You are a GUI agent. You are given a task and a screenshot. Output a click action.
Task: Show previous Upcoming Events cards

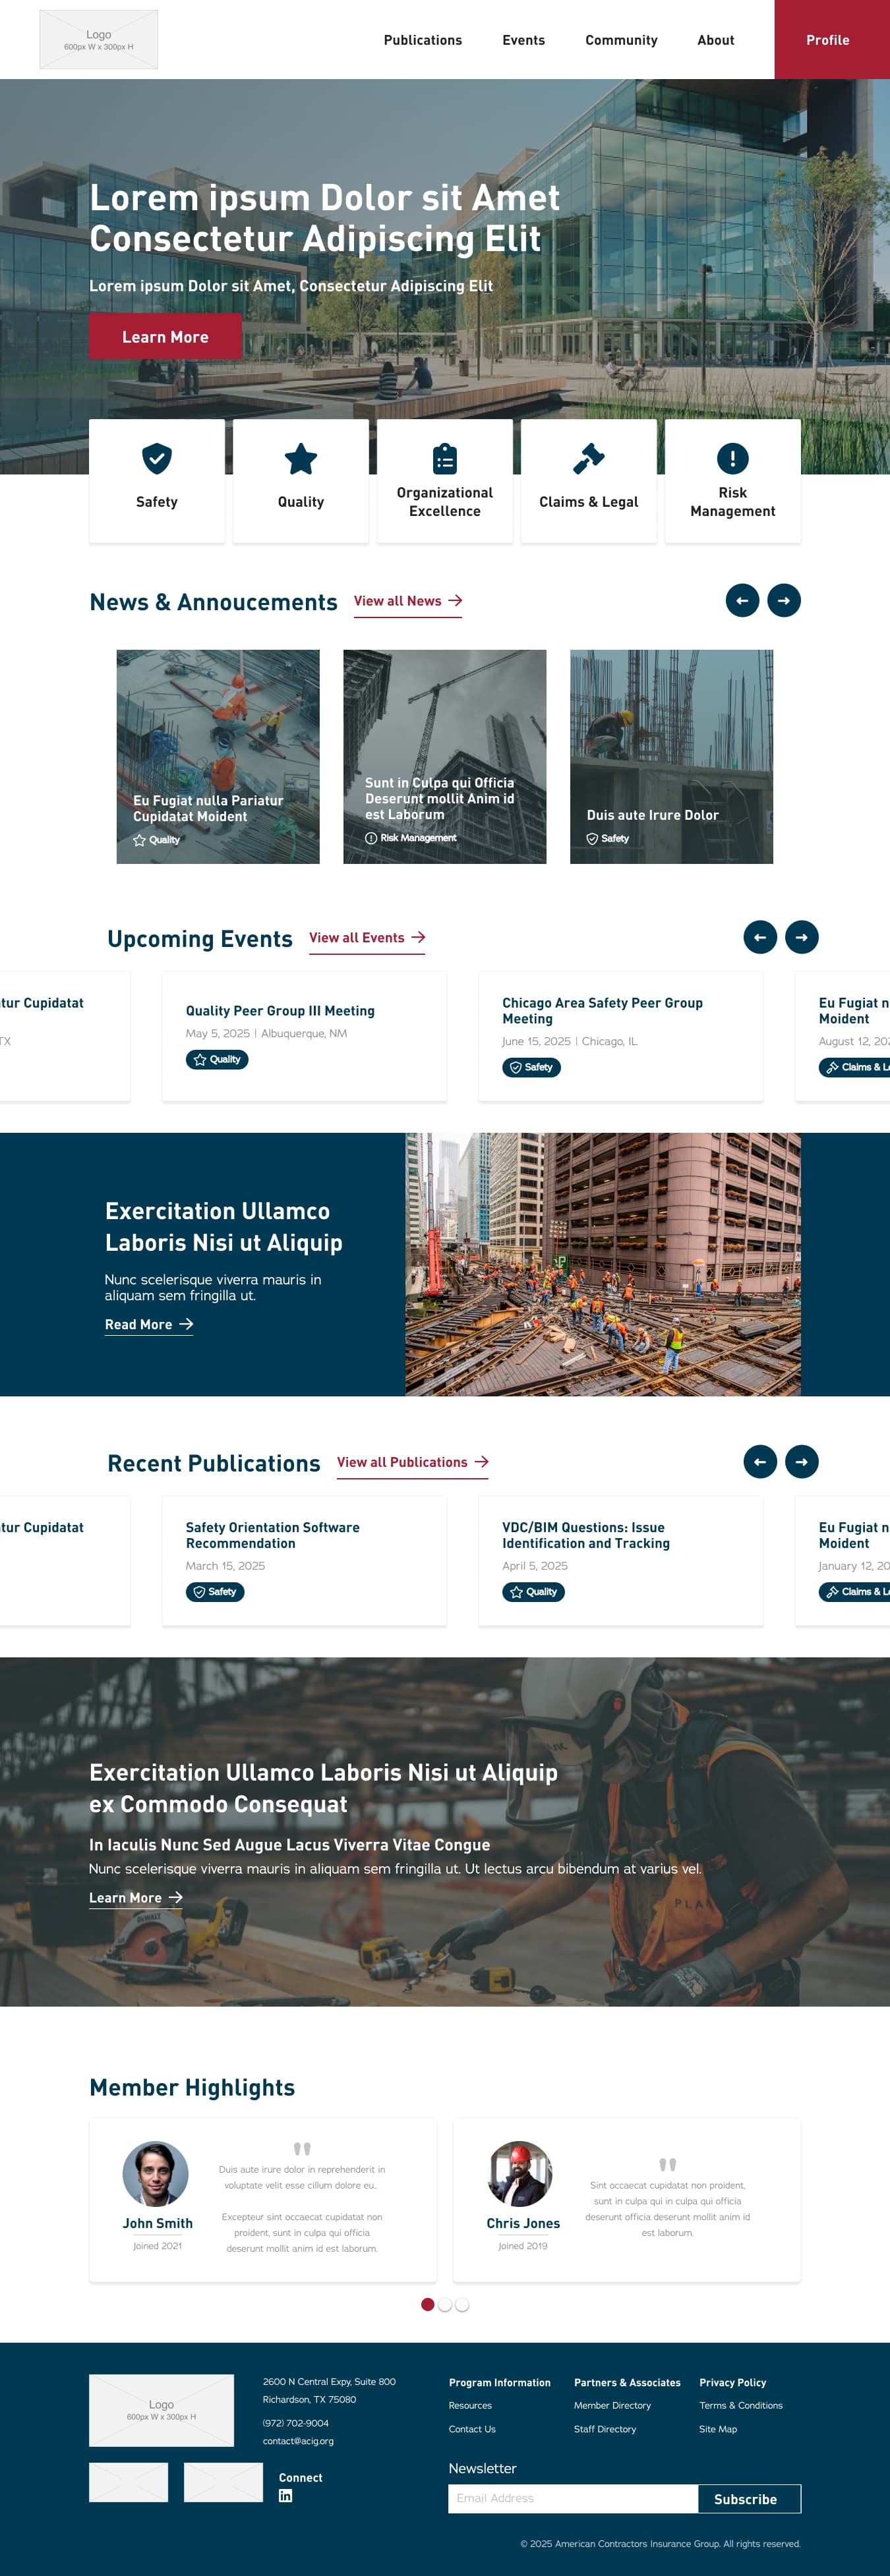760,937
